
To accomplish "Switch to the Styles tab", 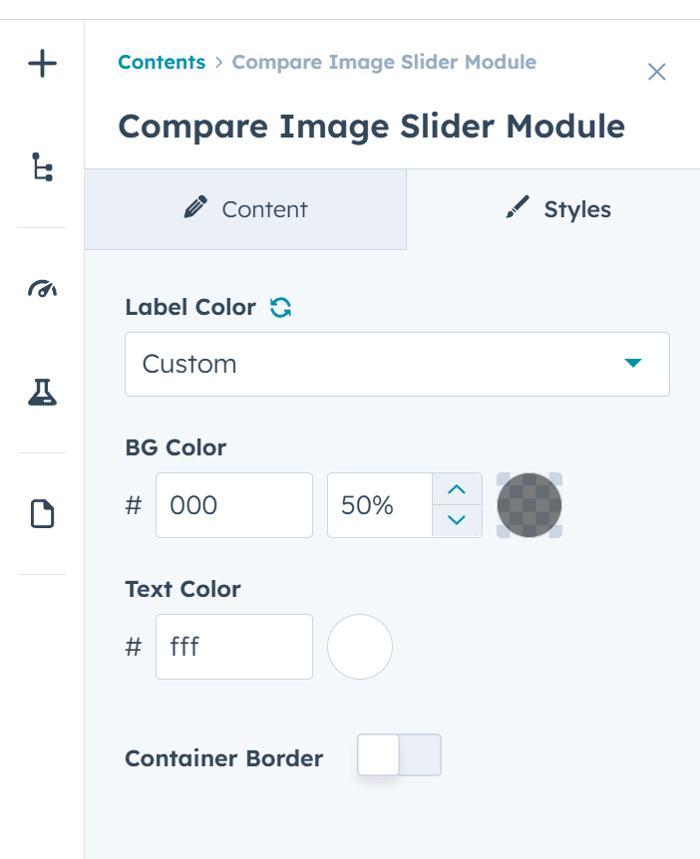I will point(553,209).
